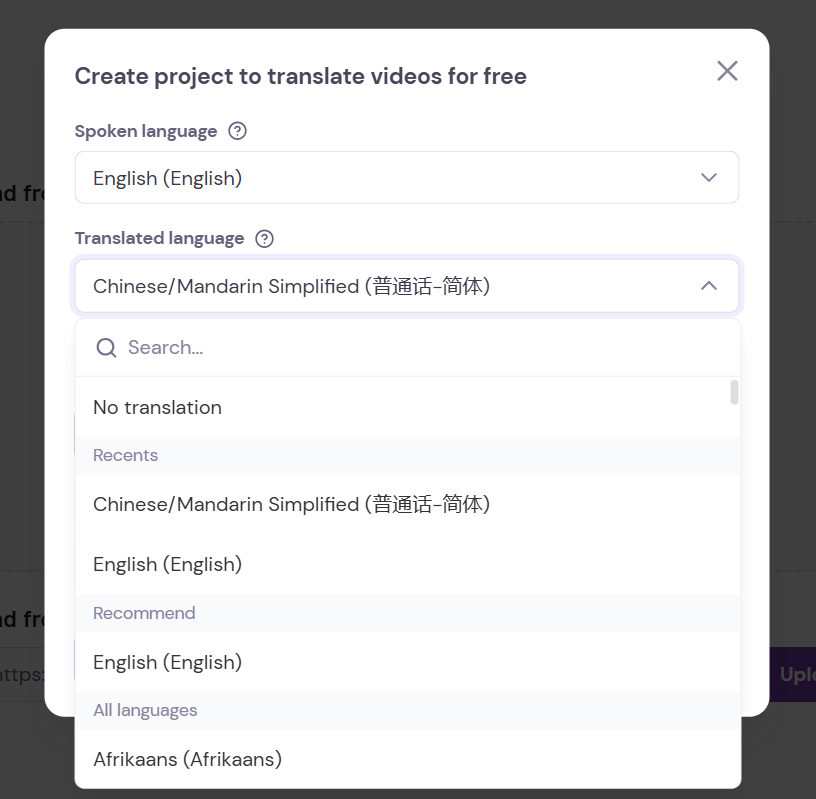The width and height of the screenshot is (816, 799).
Task: Click the Recents section header
Action: (x=125, y=455)
